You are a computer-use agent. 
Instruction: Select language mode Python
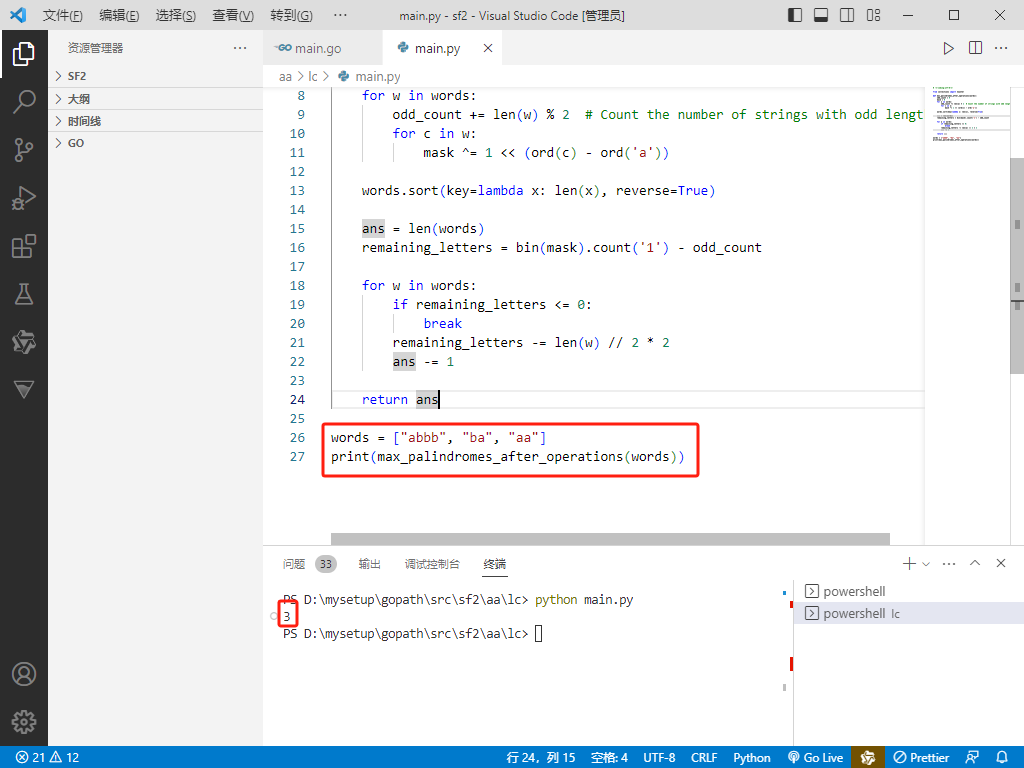coord(752,758)
